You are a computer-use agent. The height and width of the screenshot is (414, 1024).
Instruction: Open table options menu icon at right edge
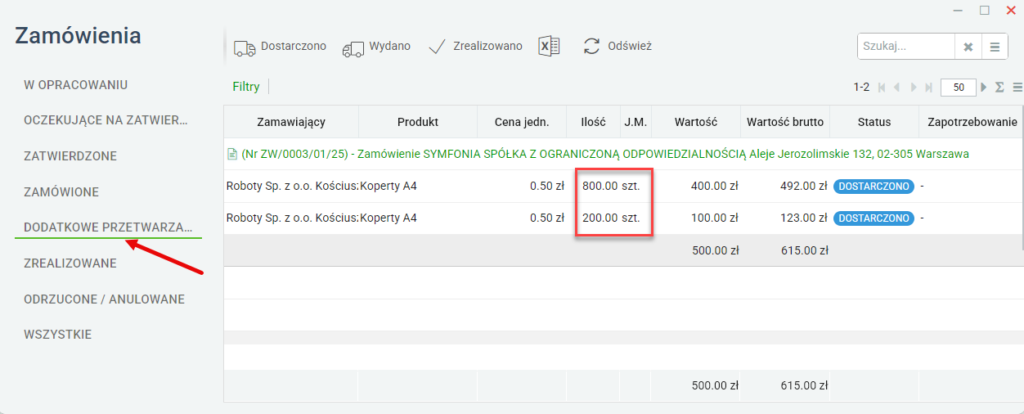(x=1017, y=87)
